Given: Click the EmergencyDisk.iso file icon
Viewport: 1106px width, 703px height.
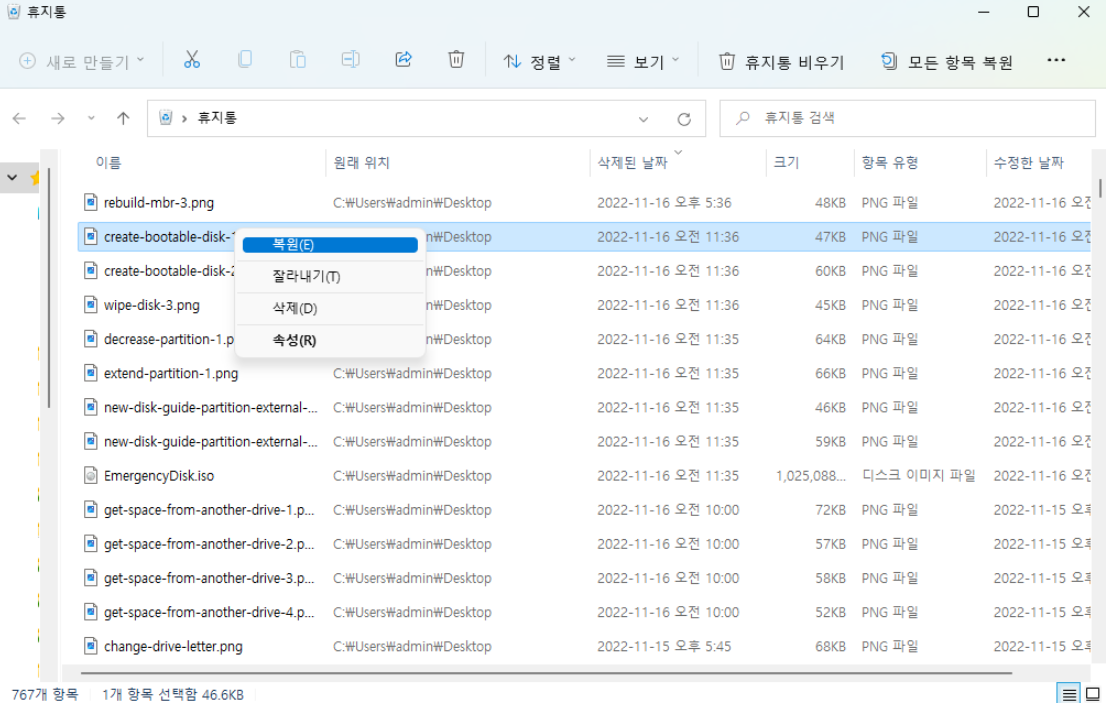Looking at the screenshot, I should click(x=90, y=476).
